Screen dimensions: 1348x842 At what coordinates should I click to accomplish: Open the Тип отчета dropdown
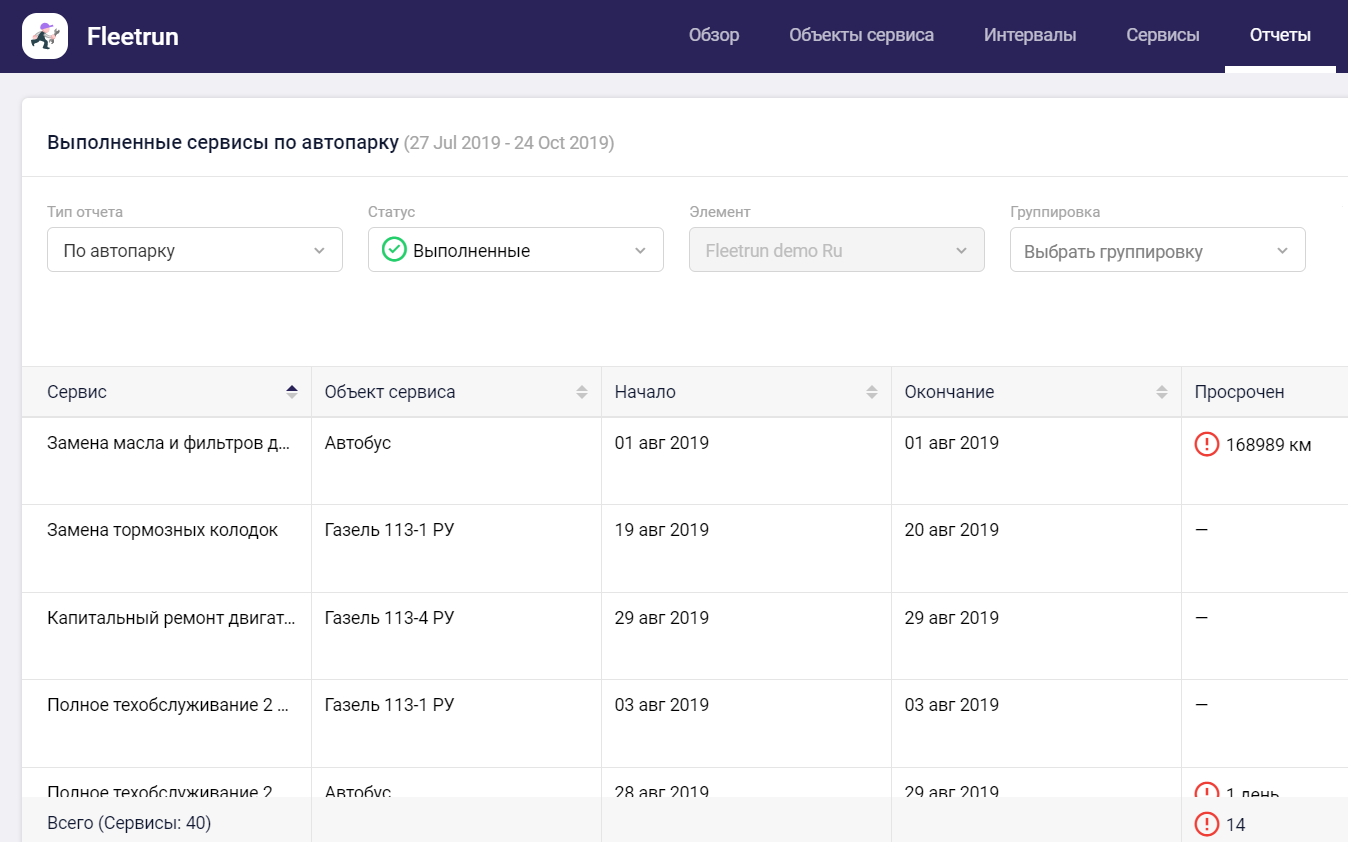195,250
